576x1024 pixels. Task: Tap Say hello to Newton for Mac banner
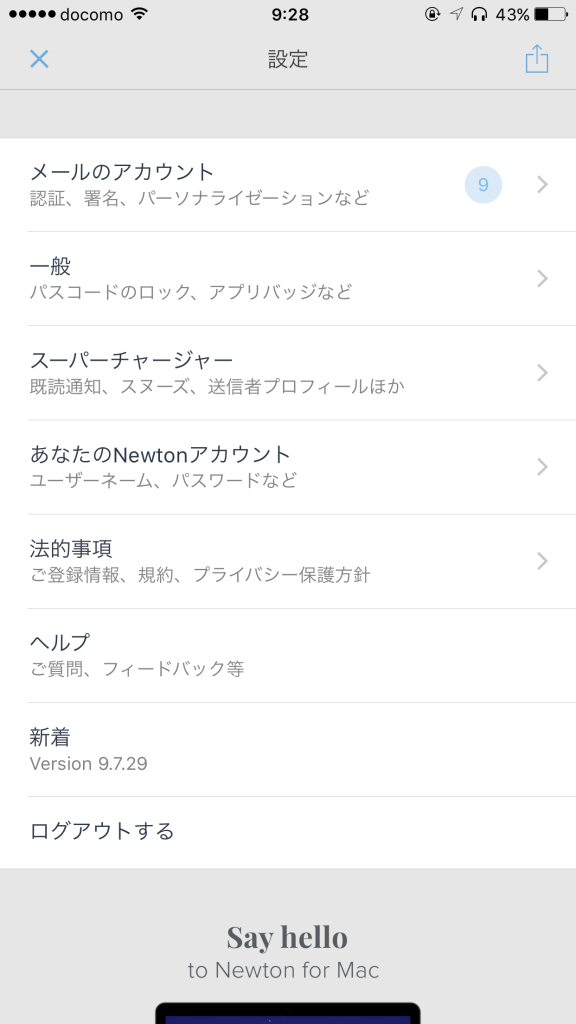point(286,952)
